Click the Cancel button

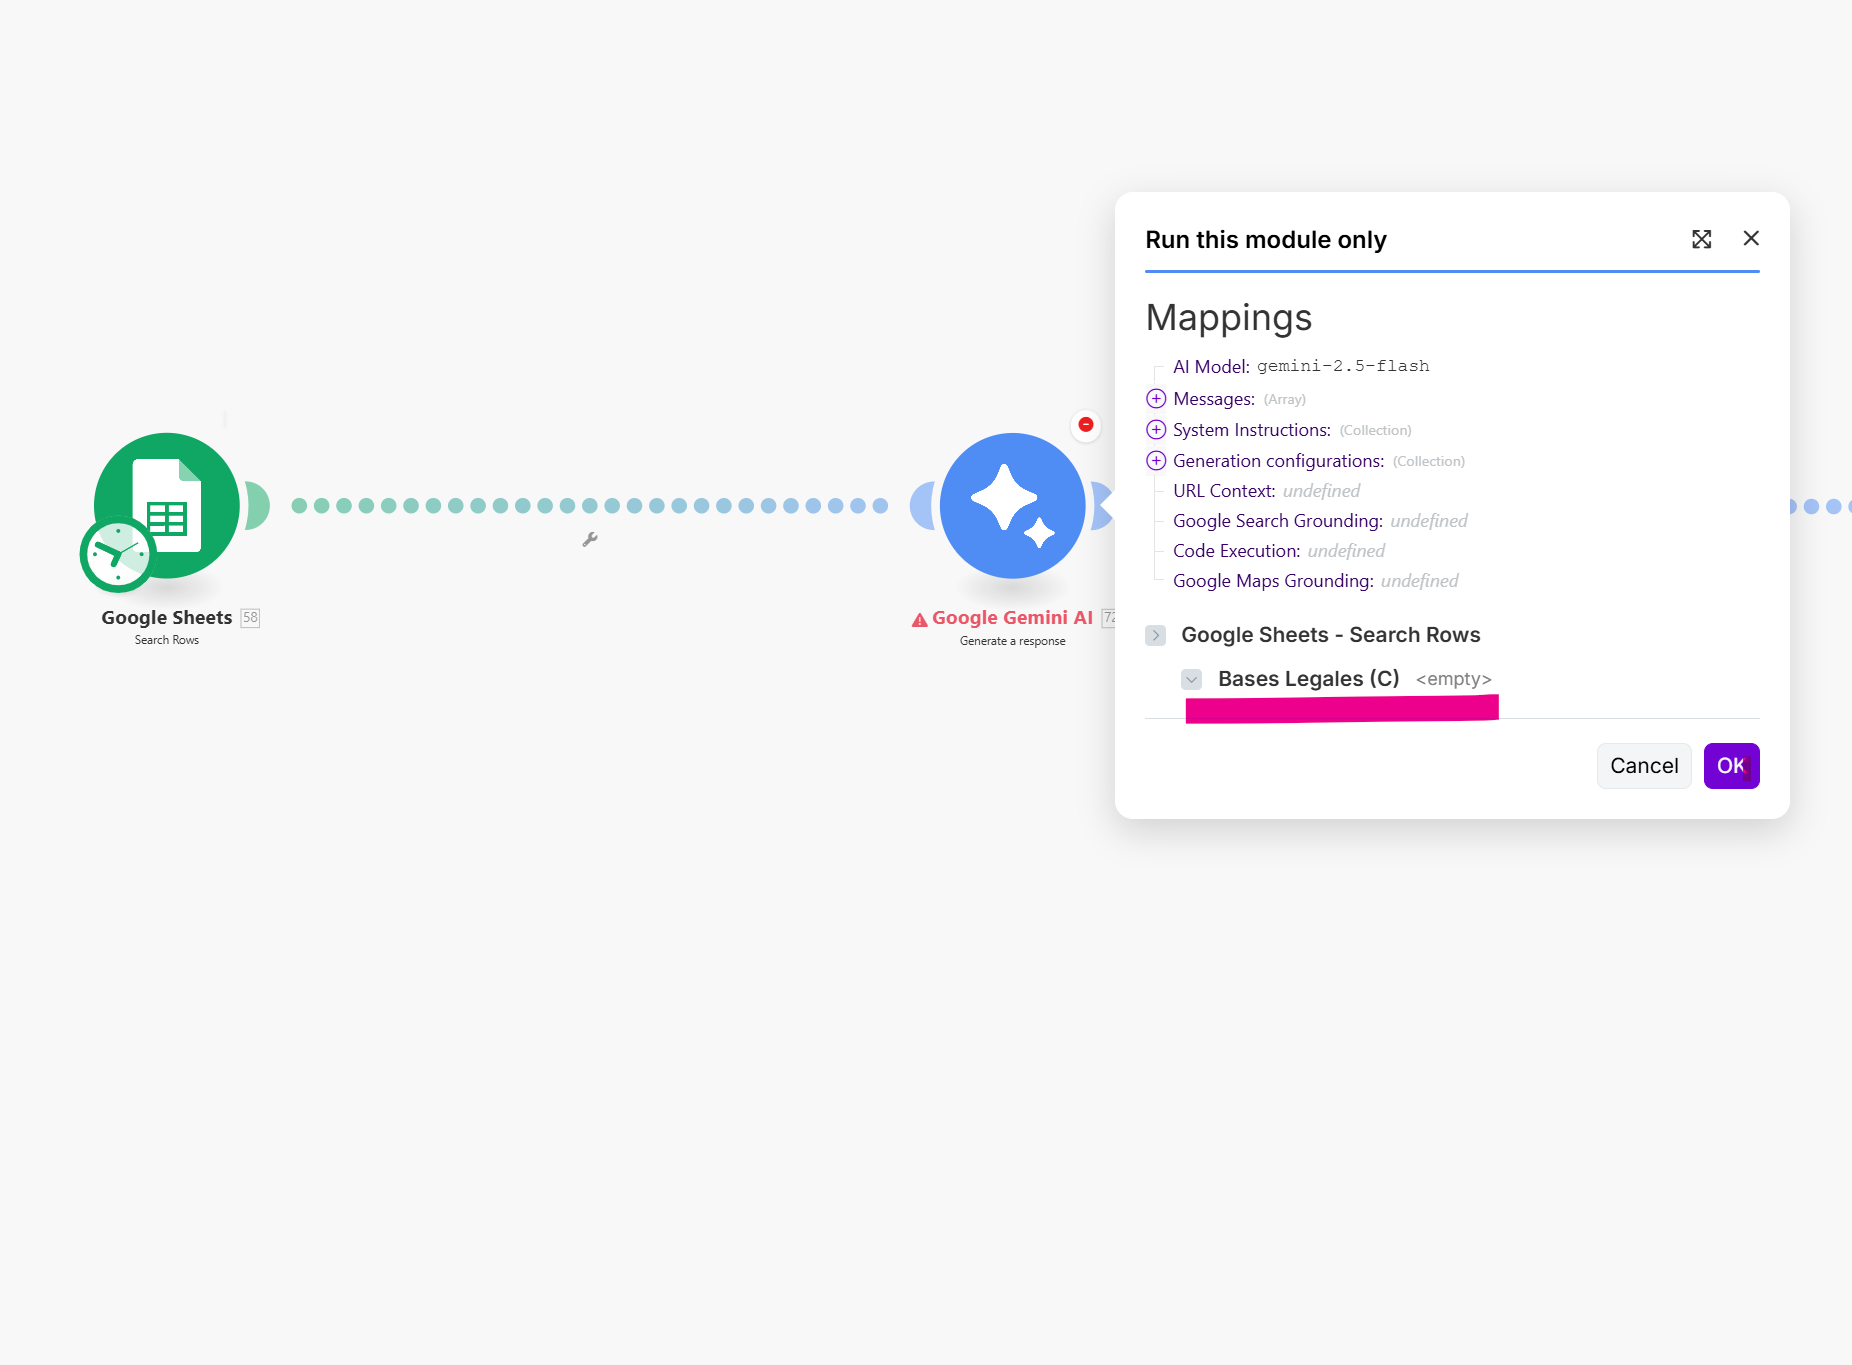(1643, 766)
